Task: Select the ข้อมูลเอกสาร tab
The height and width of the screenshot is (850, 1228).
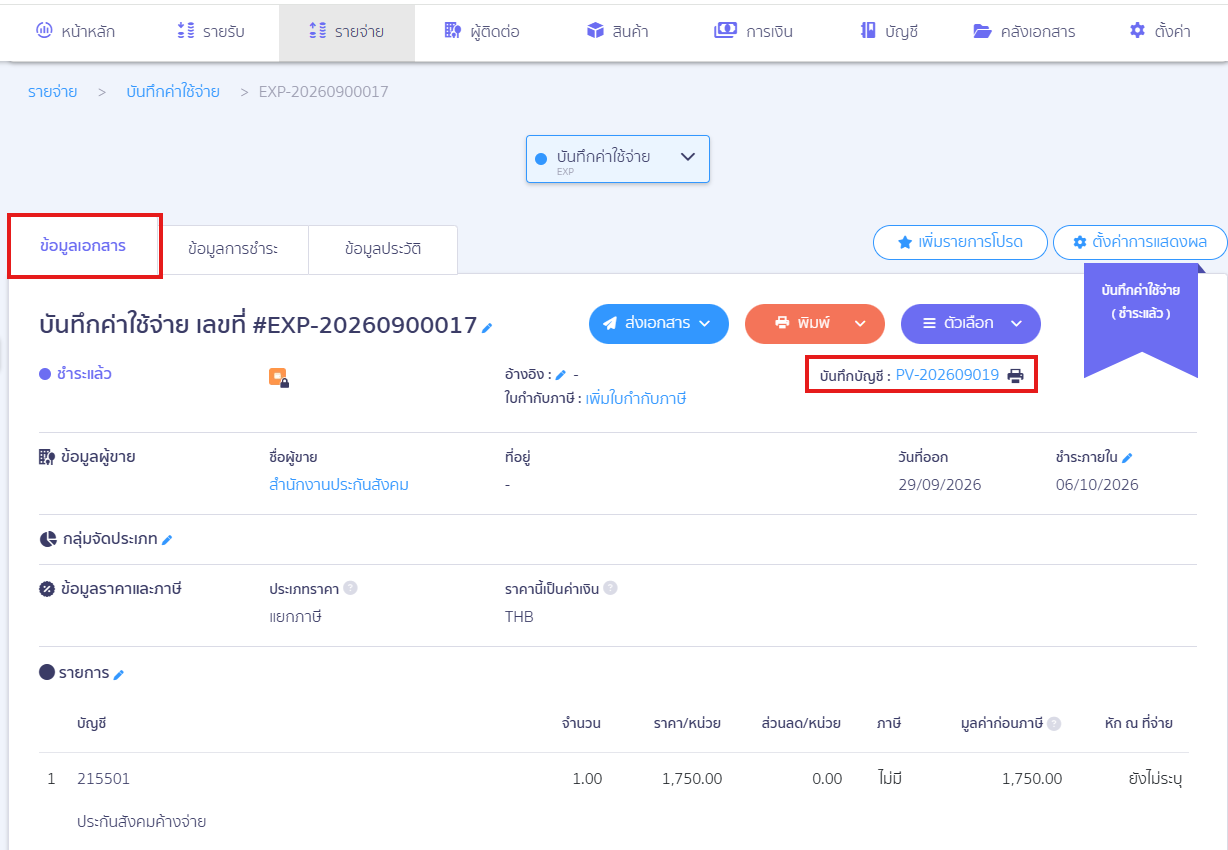Action: 84,246
